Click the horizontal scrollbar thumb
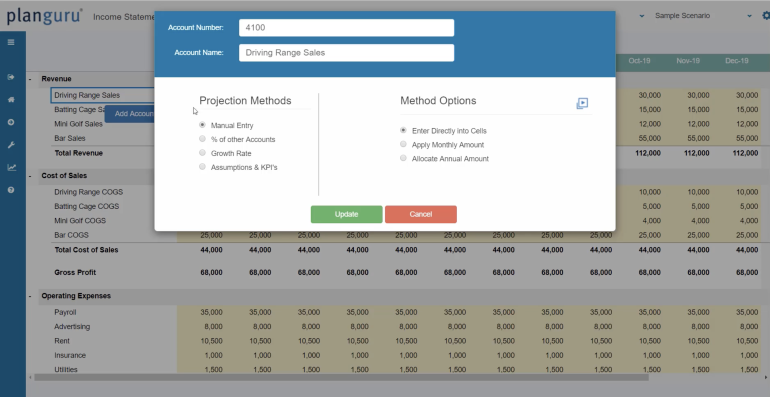This screenshot has height=397, width=770. [x=341, y=377]
